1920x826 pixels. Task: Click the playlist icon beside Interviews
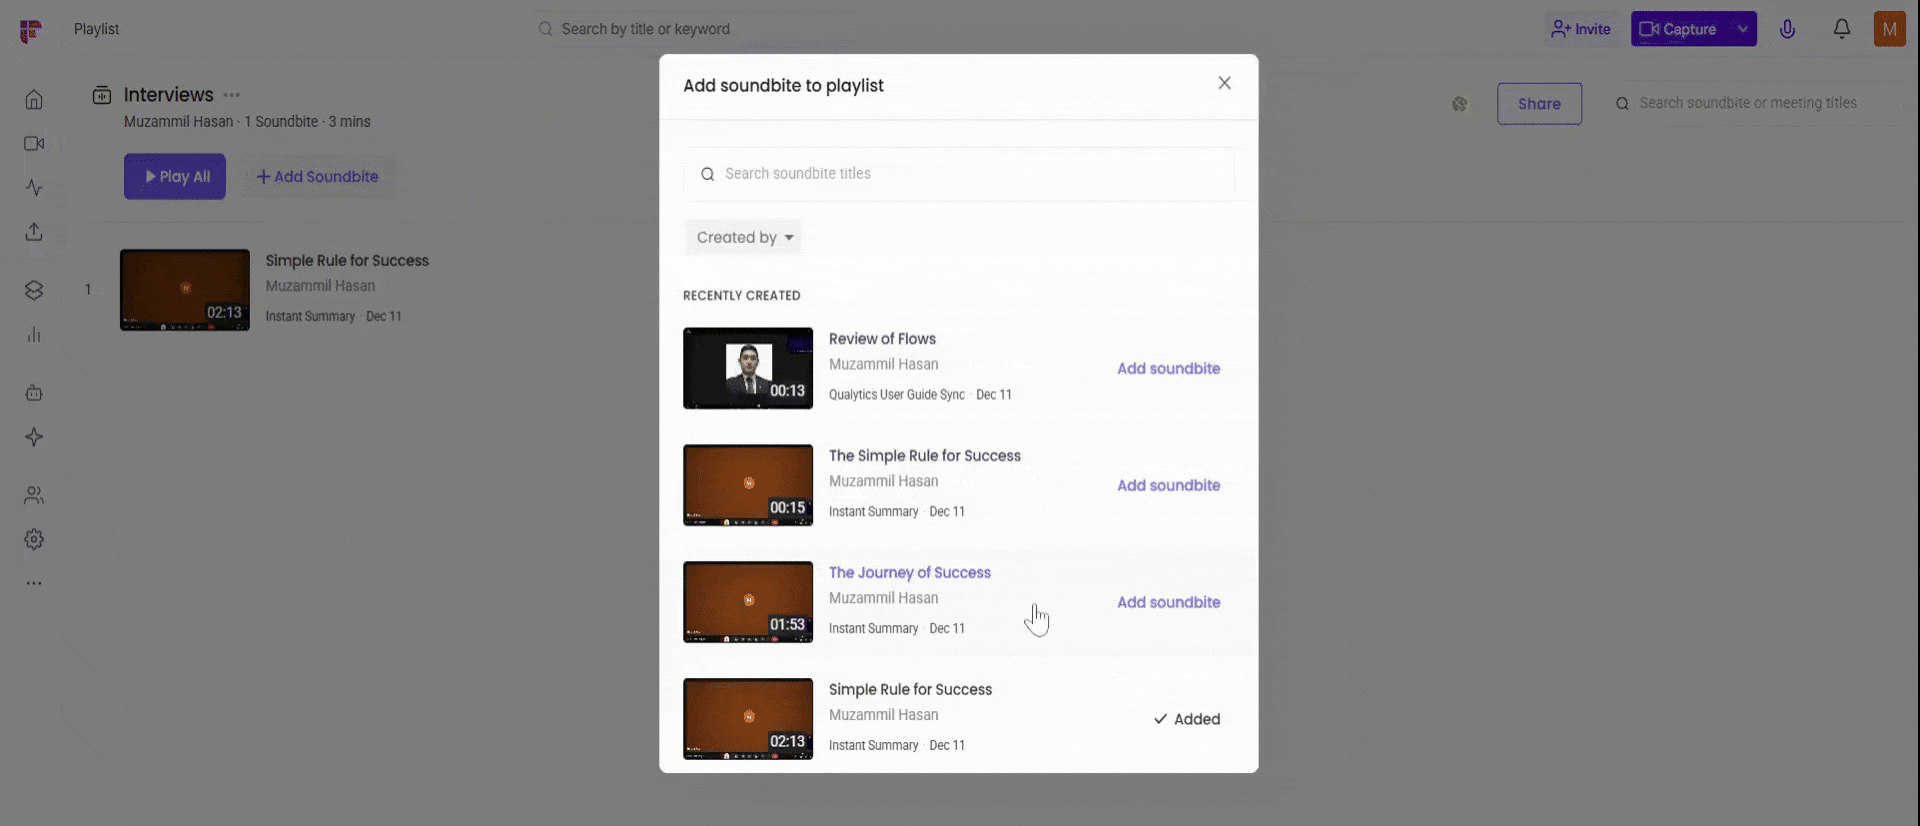[102, 95]
